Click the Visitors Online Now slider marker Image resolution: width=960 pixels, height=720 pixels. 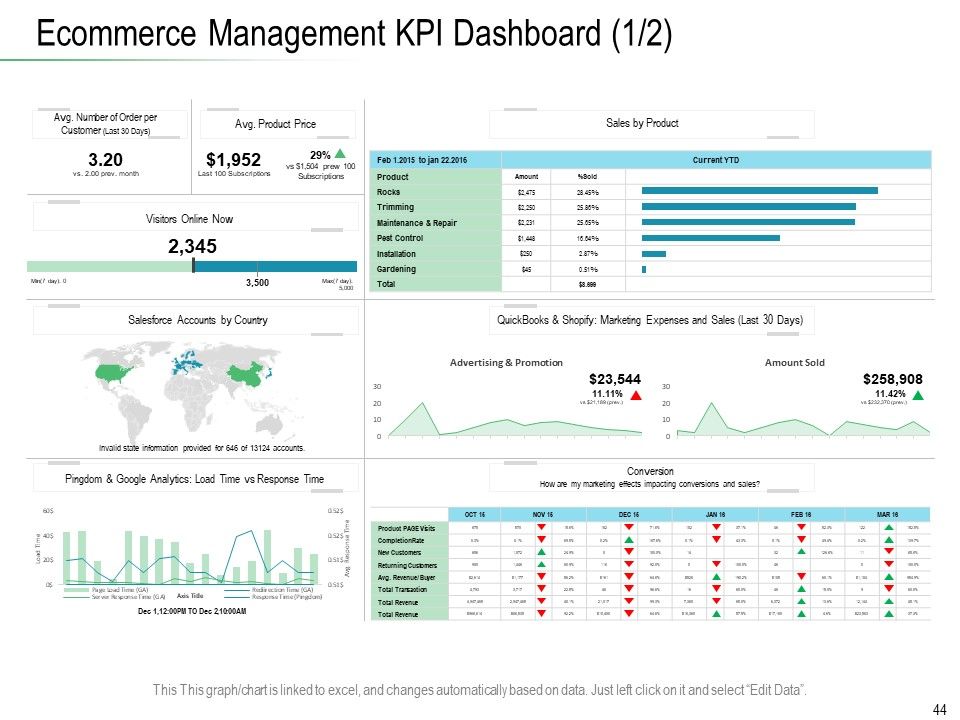[193, 265]
